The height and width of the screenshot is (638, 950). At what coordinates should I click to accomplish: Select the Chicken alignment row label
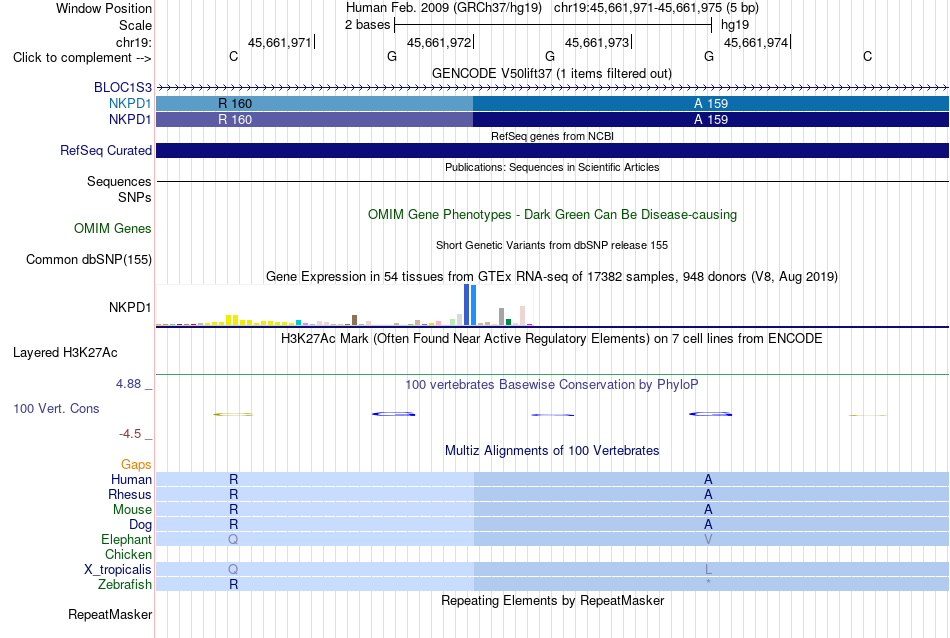tap(128, 554)
